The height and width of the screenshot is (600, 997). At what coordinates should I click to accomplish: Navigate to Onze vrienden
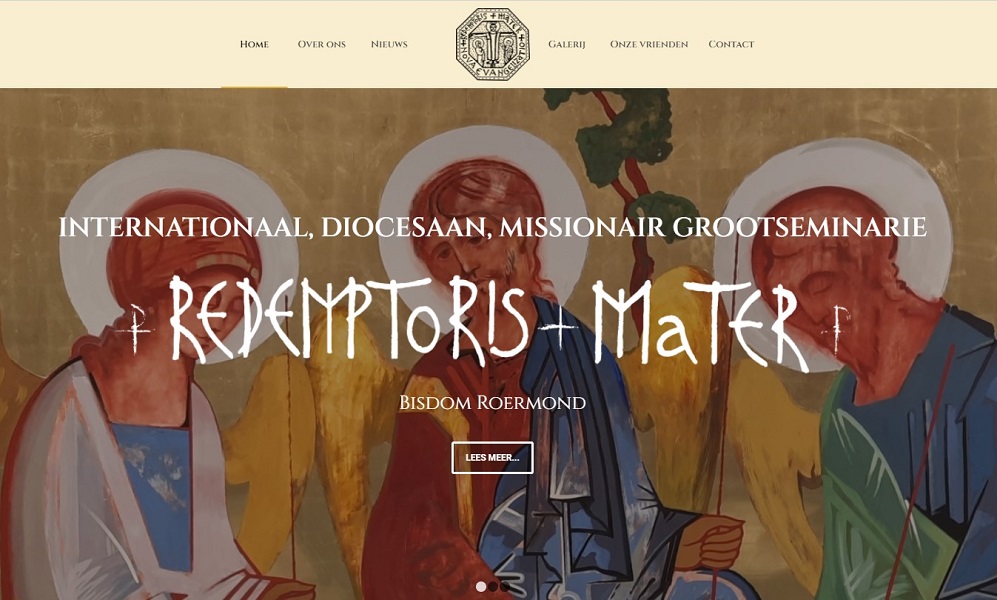coord(649,44)
